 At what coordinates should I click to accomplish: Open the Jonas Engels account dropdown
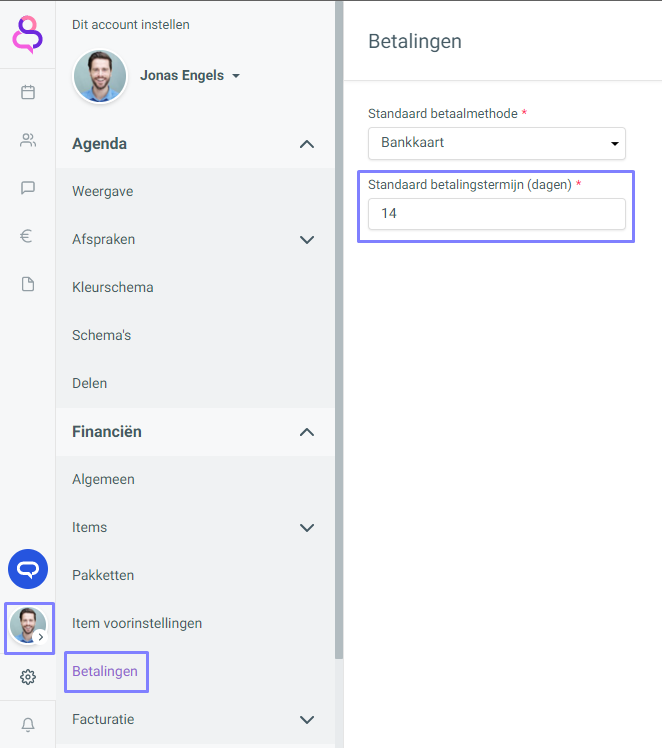(x=190, y=75)
